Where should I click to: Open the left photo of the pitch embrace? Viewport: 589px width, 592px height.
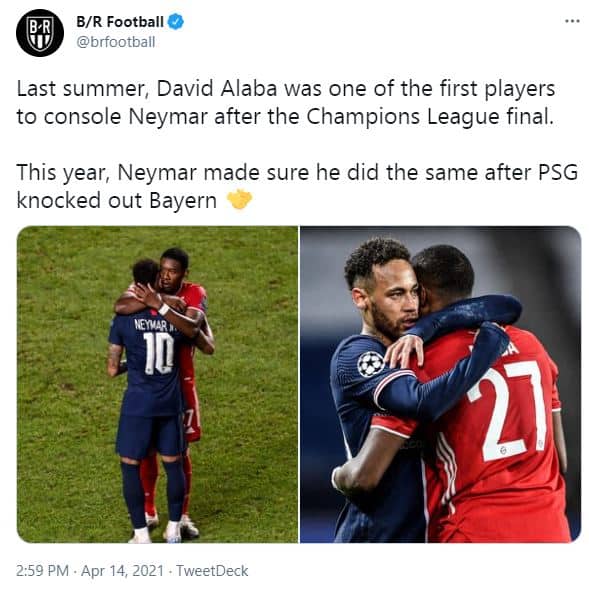(157, 384)
